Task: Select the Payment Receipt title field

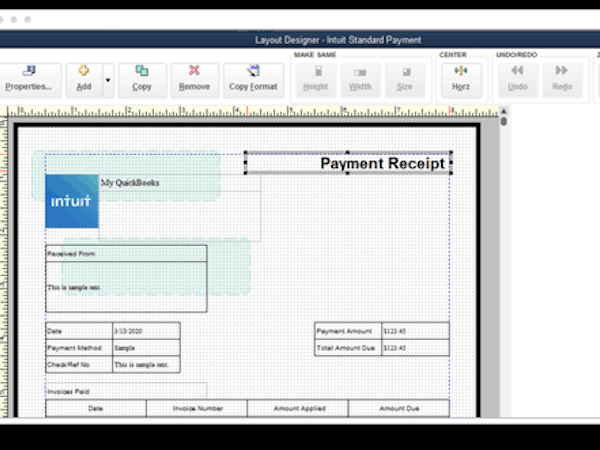Action: pos(348,163)
